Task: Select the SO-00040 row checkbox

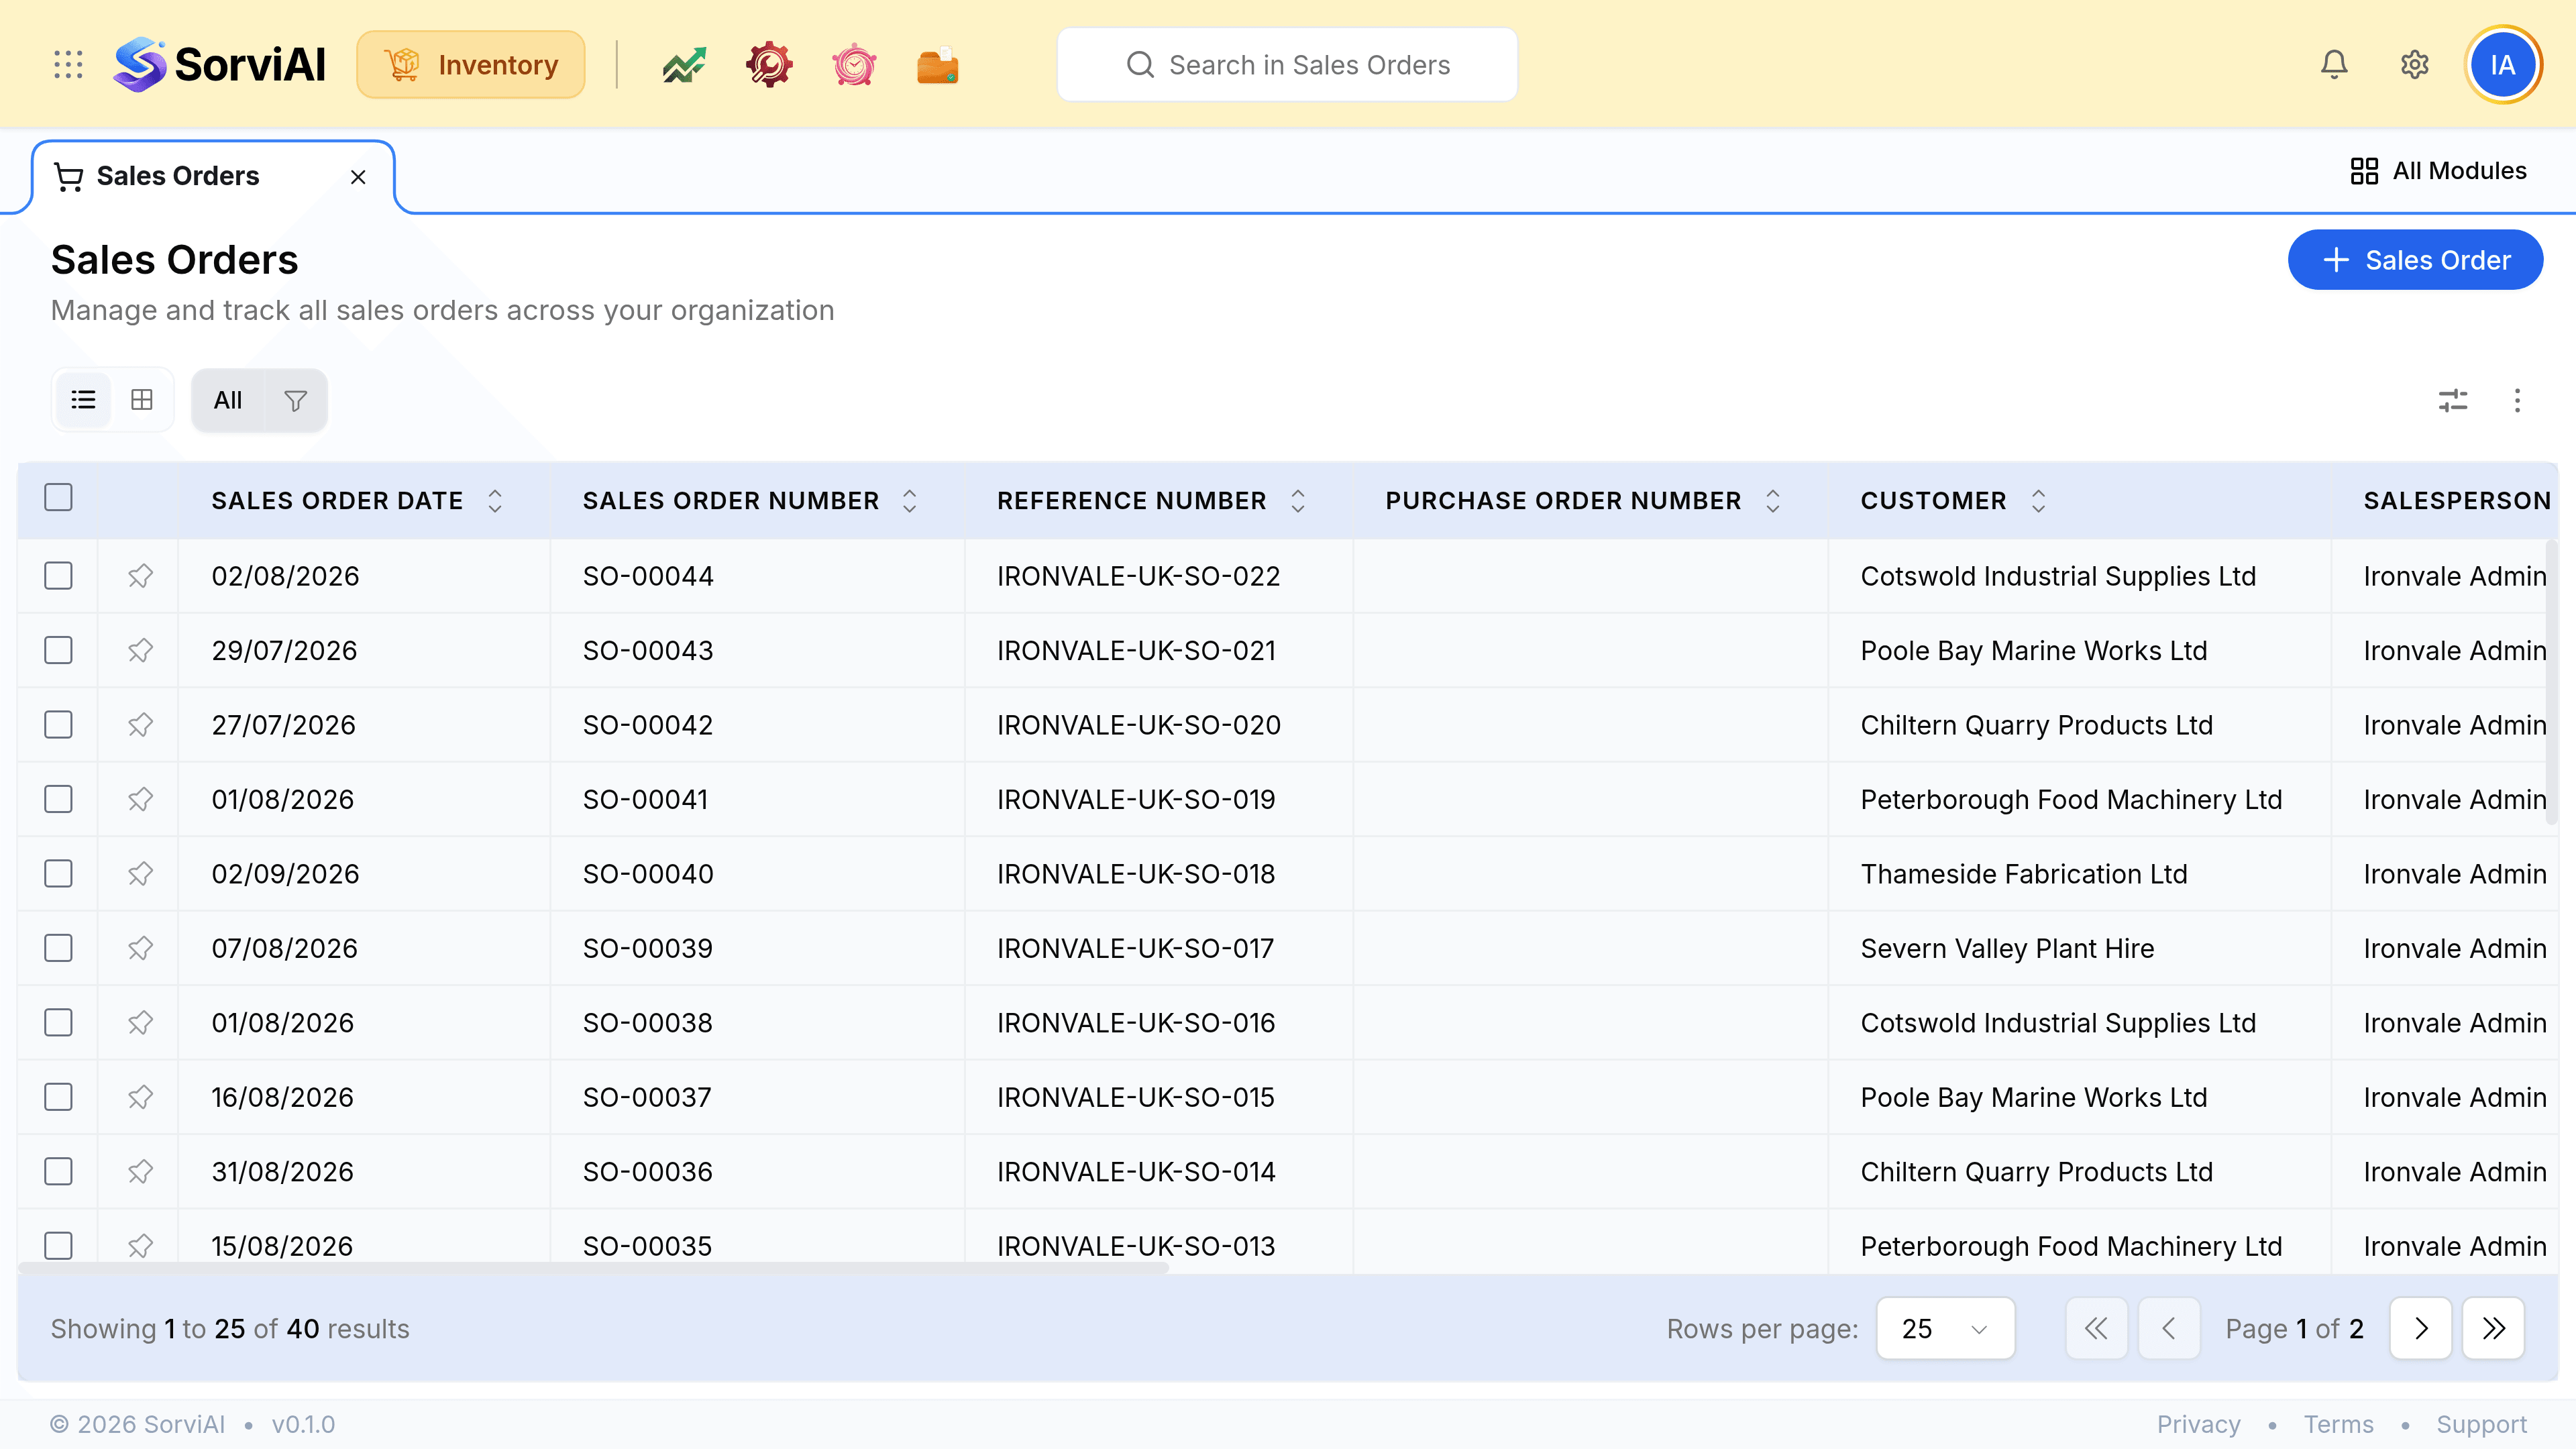Action: coord(59,874)
